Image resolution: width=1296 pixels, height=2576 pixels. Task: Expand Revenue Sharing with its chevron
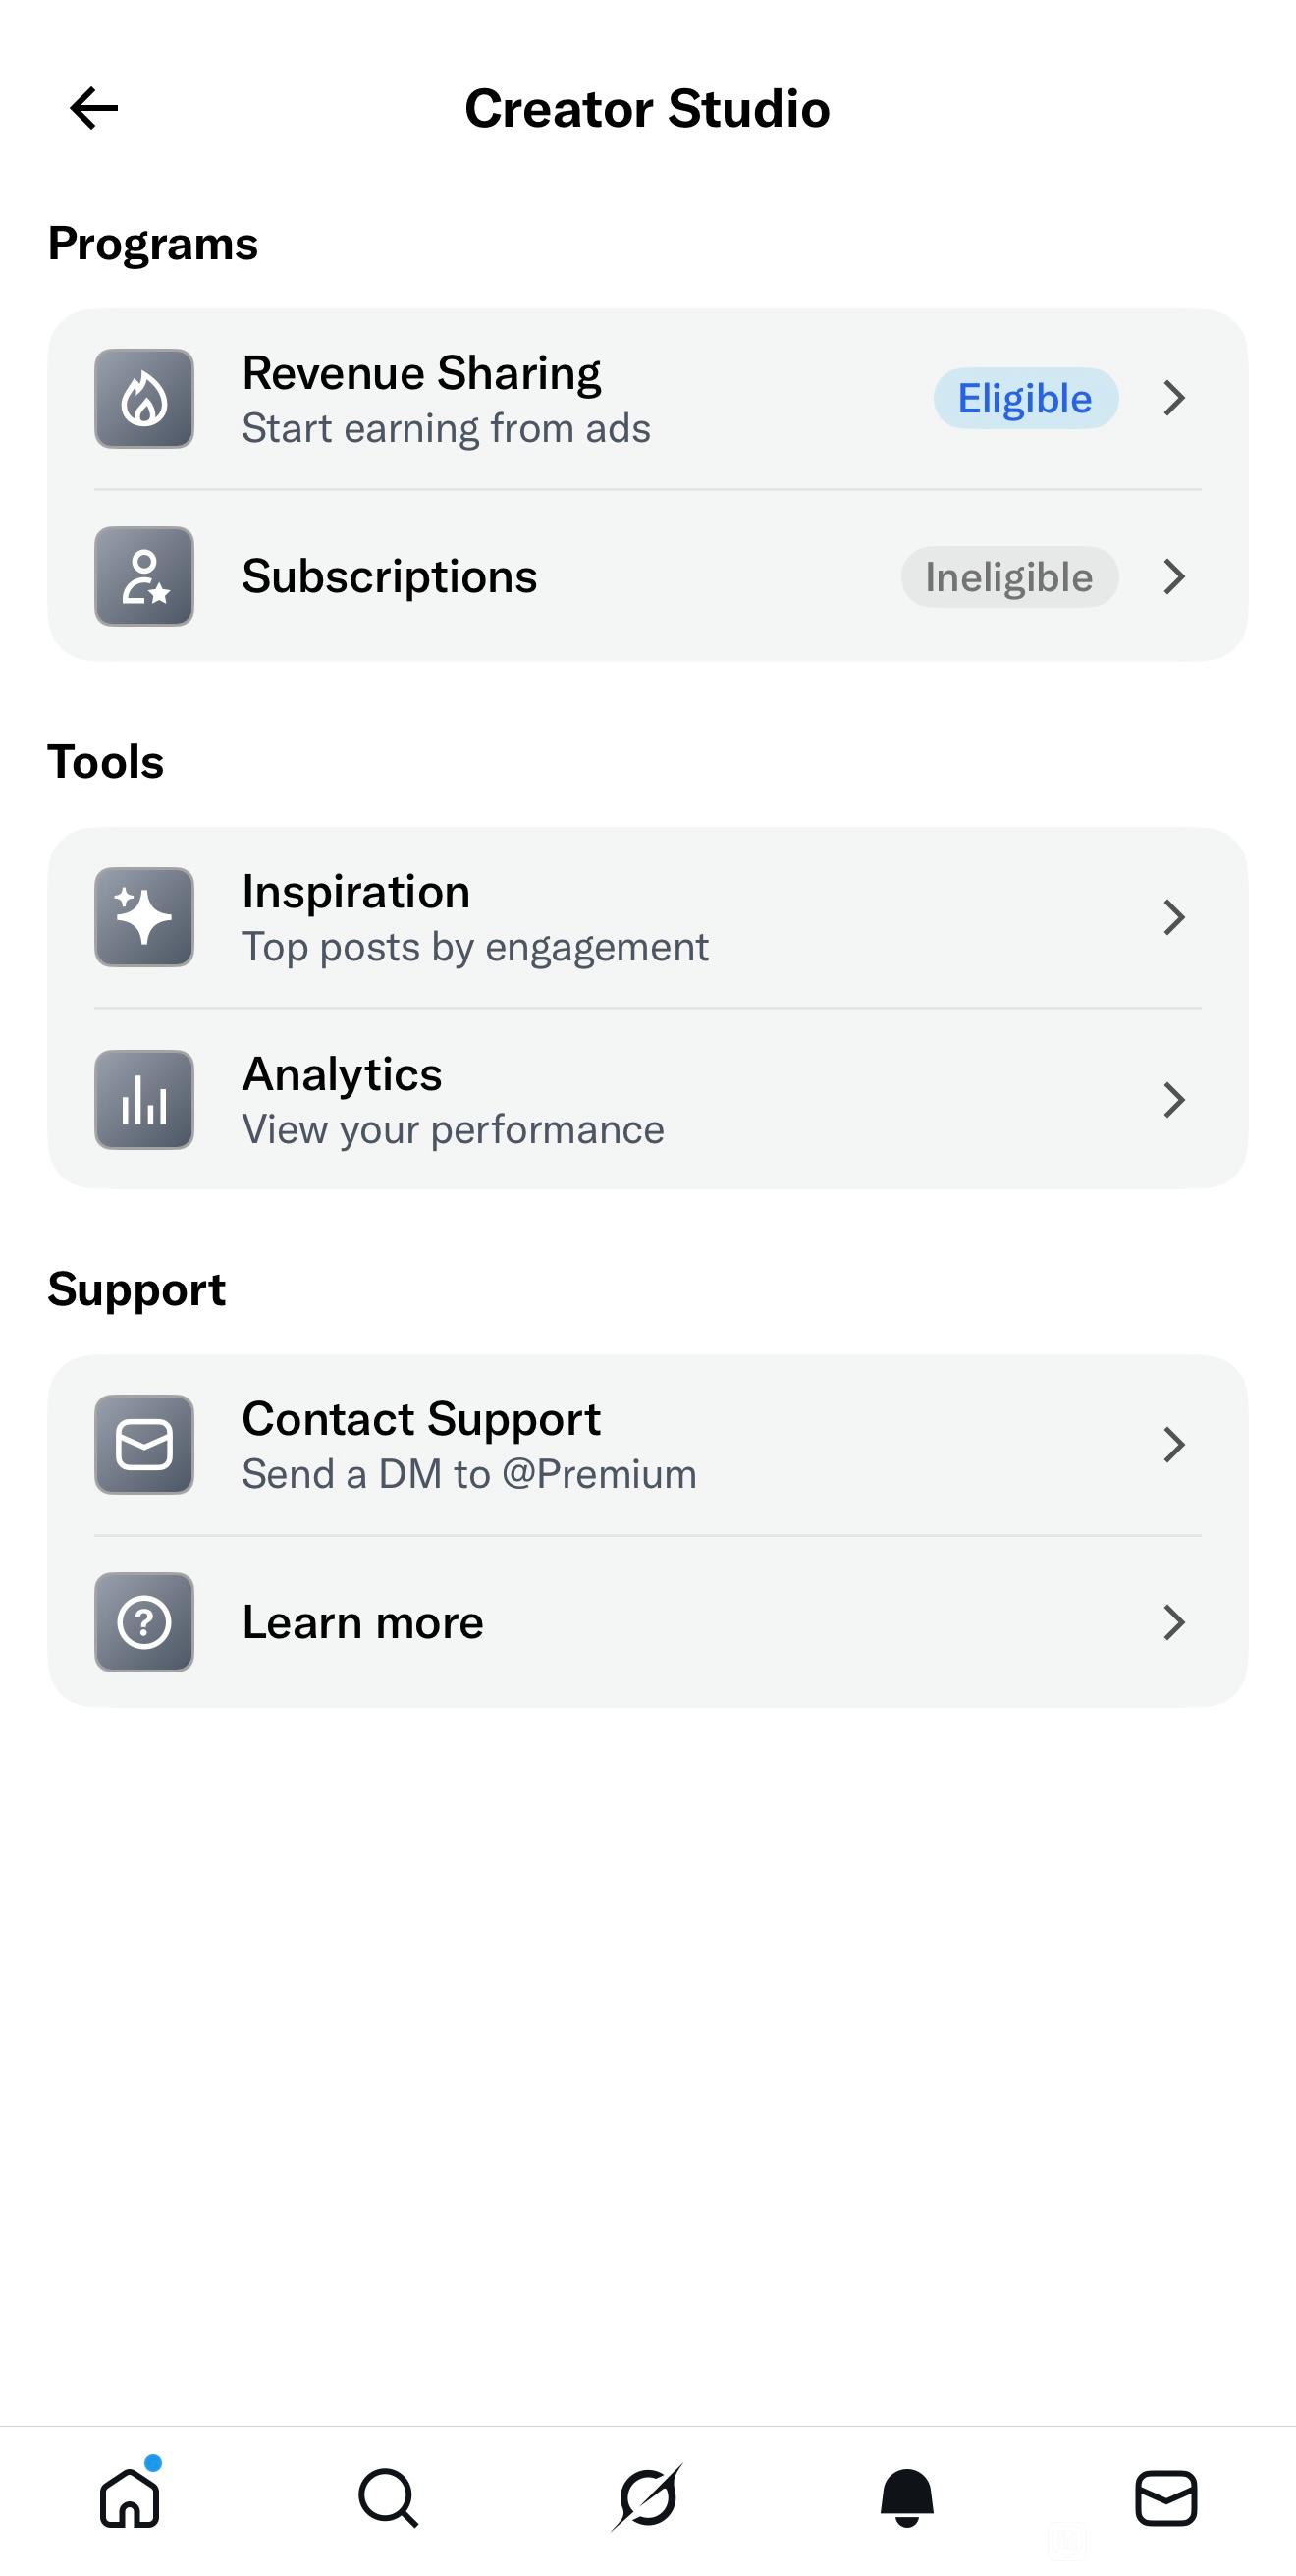[x=1174, y=399]
